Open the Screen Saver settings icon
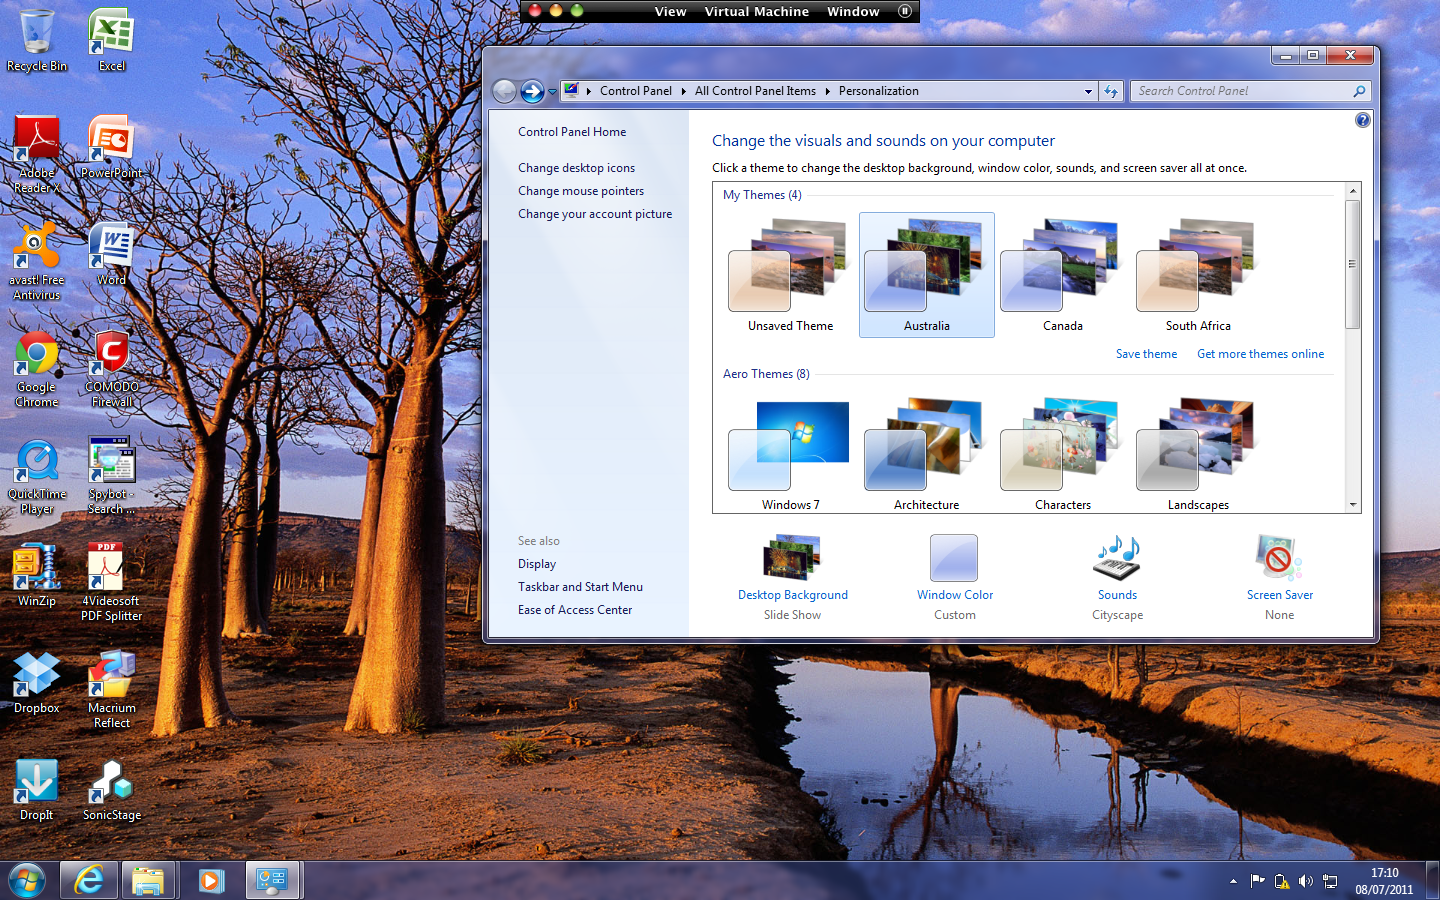This screenshot has width=1440, height=900. tap(1279, 558)
